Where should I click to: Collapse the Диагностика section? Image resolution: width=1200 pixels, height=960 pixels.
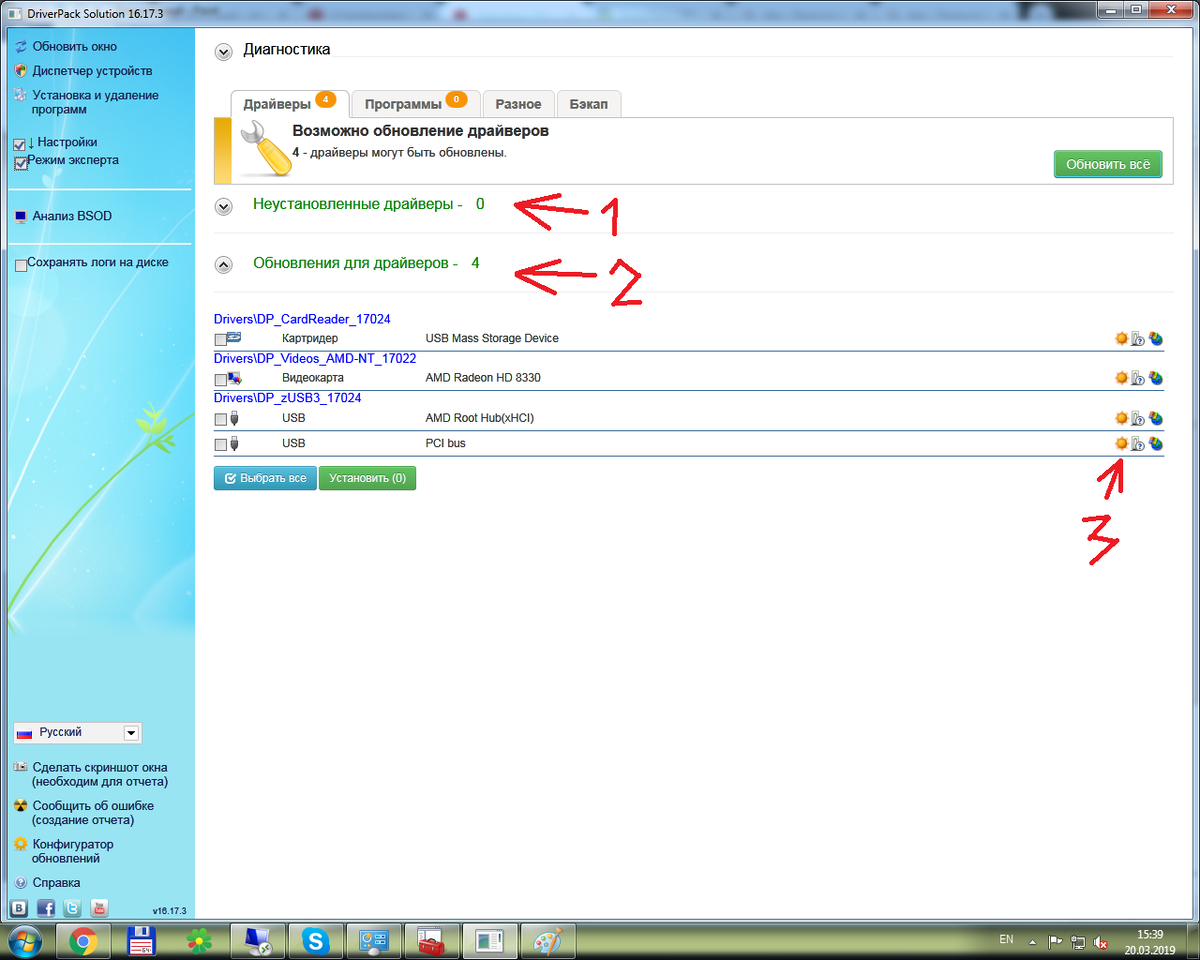click(x=224, y=52)
